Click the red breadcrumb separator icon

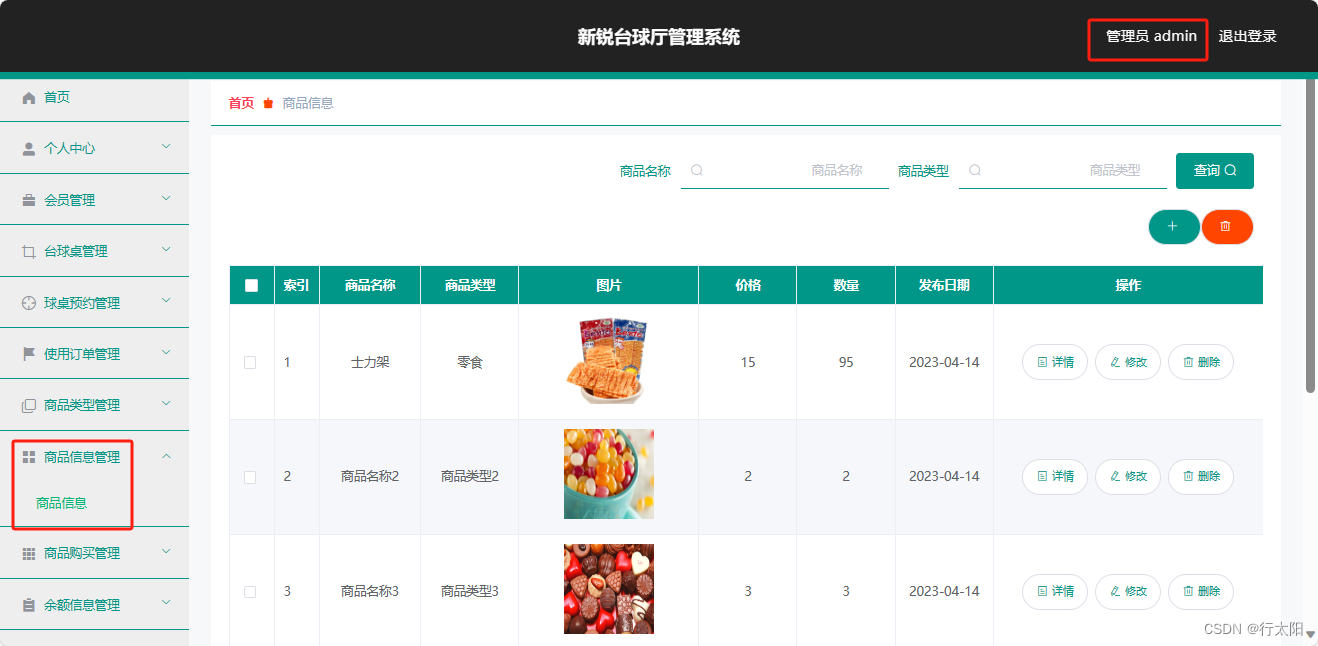coord(268,103)
